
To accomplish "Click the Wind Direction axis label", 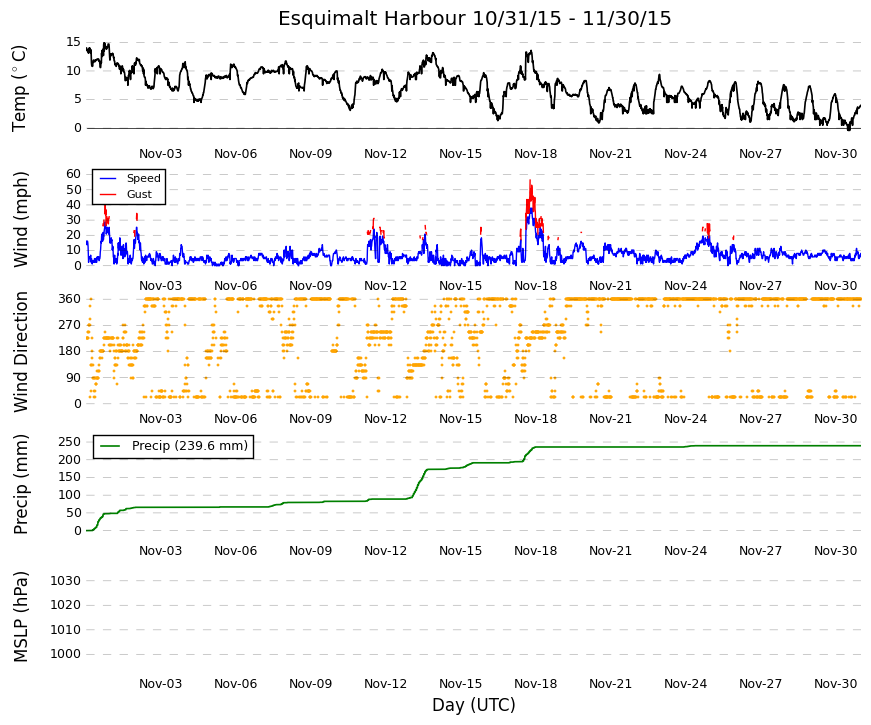I will click(x=20, y=352).
